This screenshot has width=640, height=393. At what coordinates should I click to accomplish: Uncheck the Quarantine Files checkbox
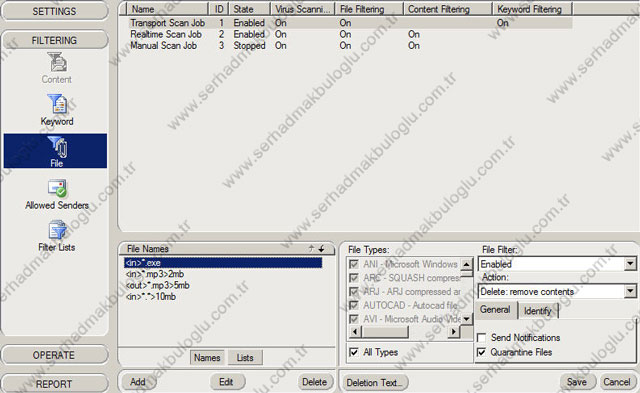[x=482, y=352]
